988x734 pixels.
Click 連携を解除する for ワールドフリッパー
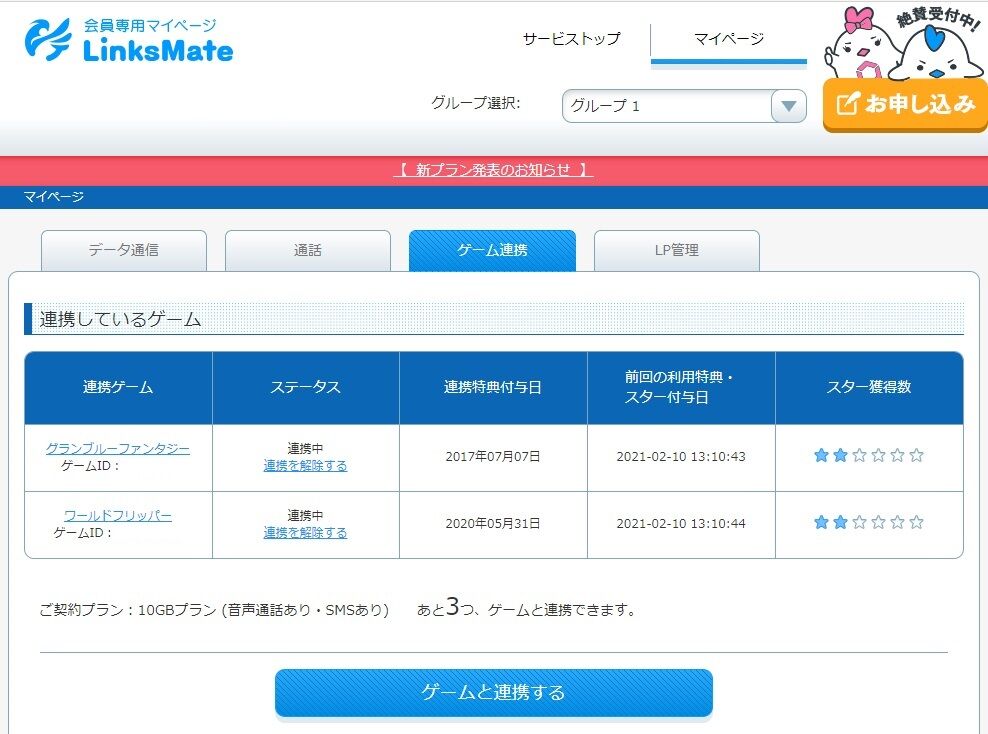tap(306, 533)
